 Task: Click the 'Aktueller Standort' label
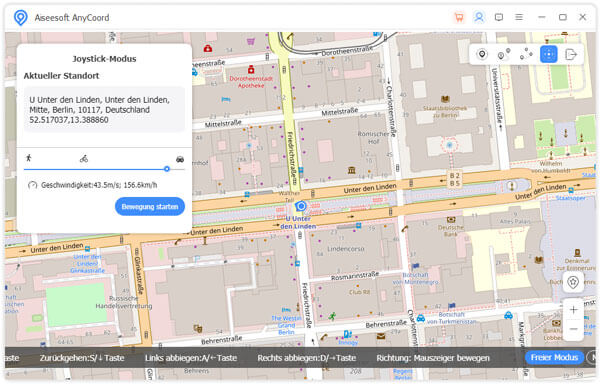(x=61, y=76)
